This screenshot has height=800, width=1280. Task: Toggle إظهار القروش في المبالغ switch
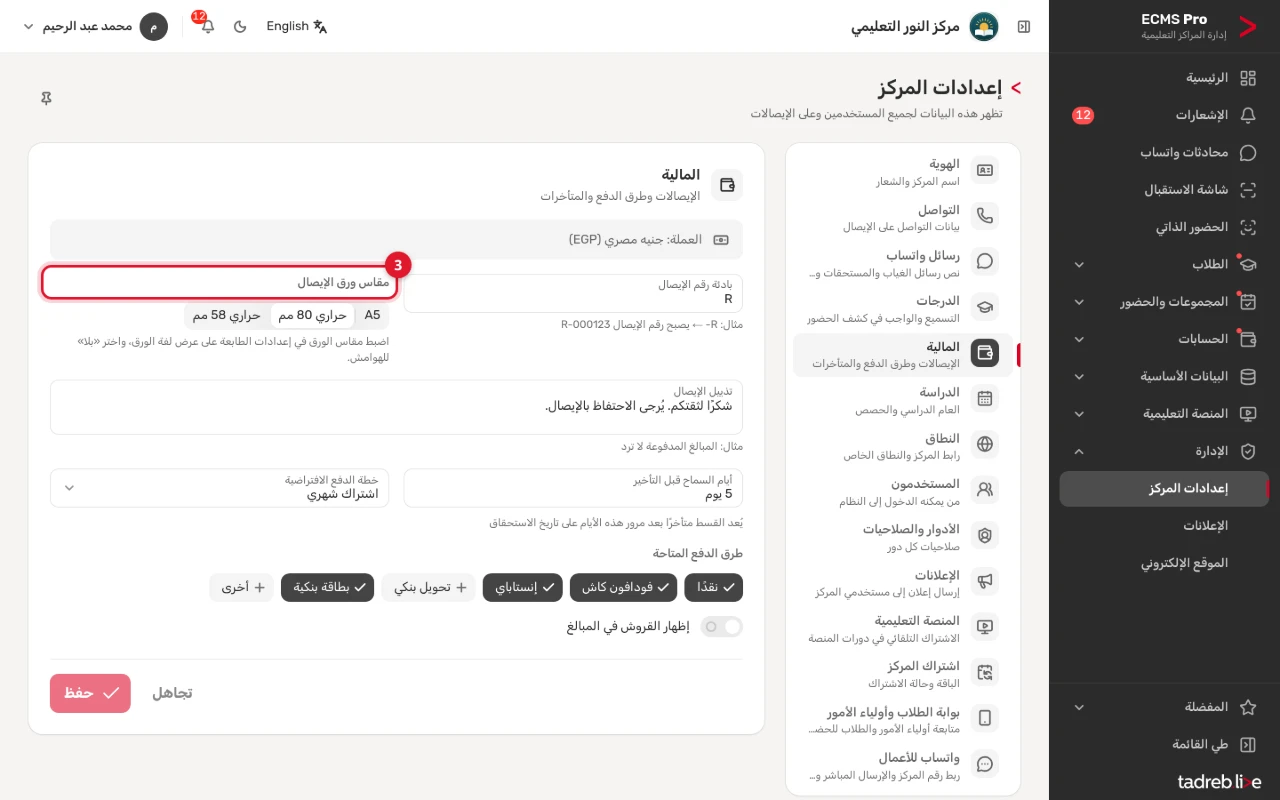coord(722,627)
